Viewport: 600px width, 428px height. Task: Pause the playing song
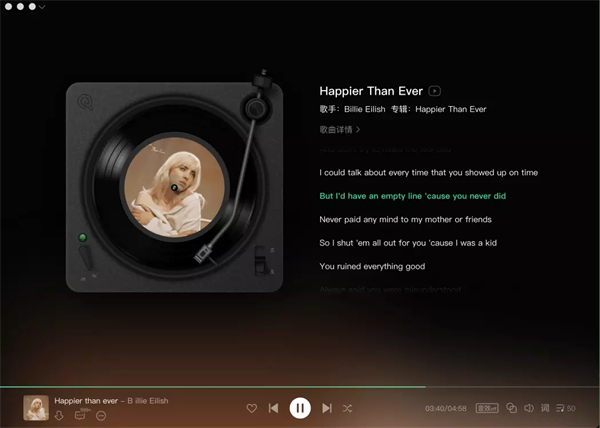click(x=299, y=408)
